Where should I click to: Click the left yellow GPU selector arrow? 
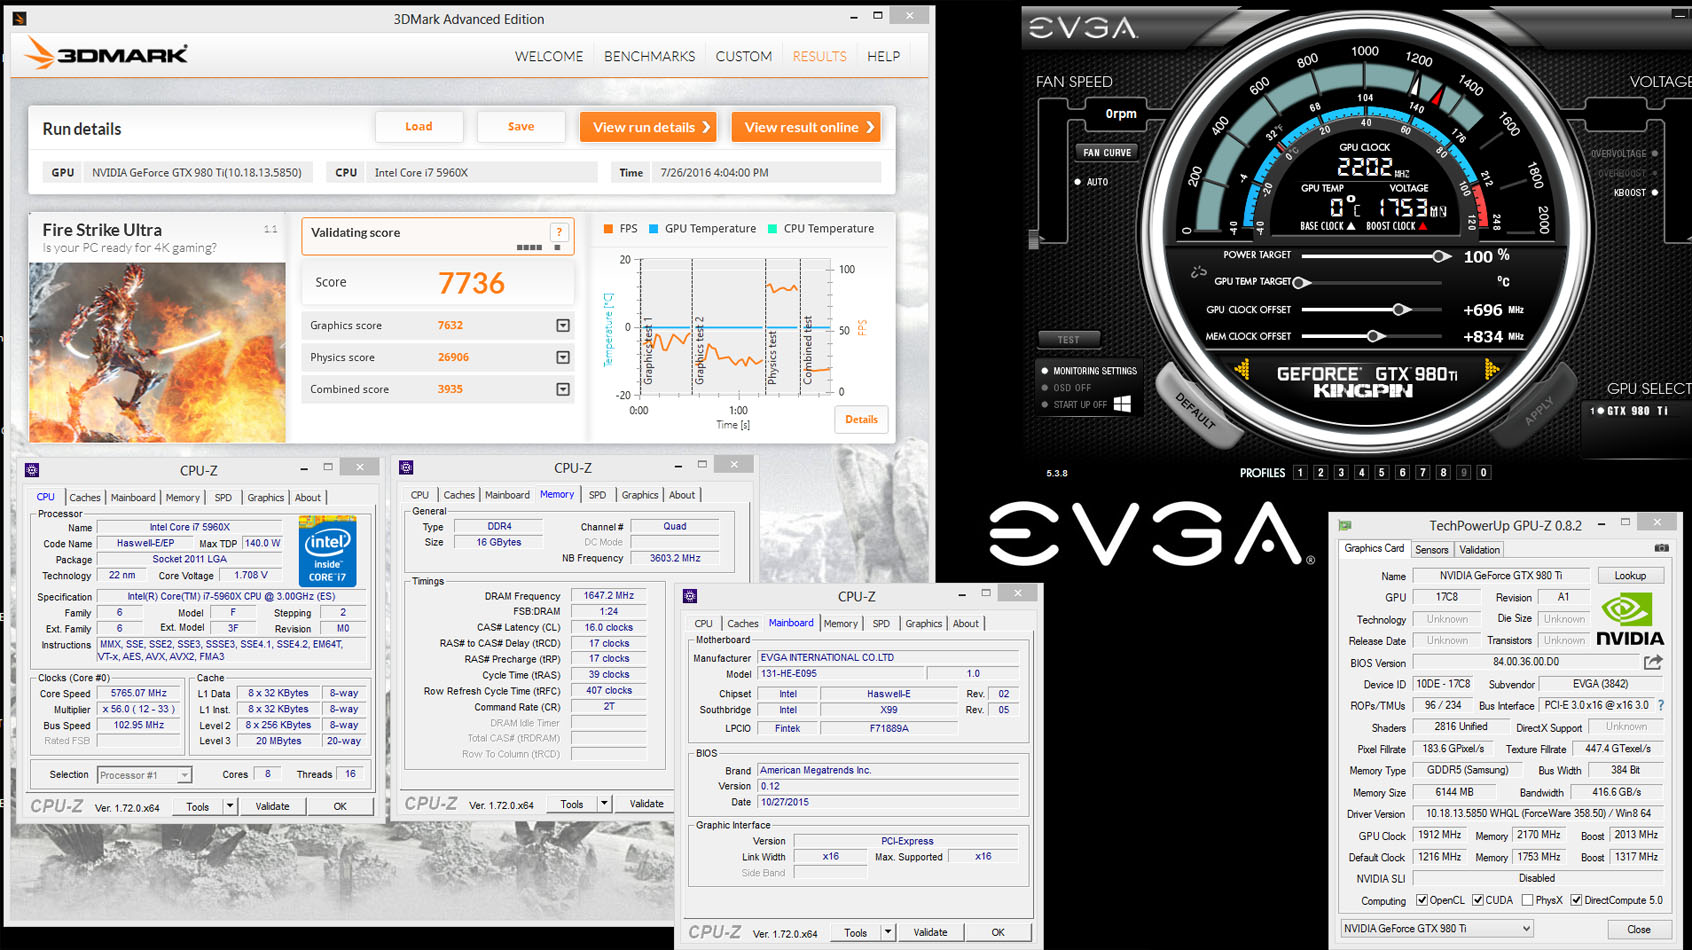point(1242,370)
